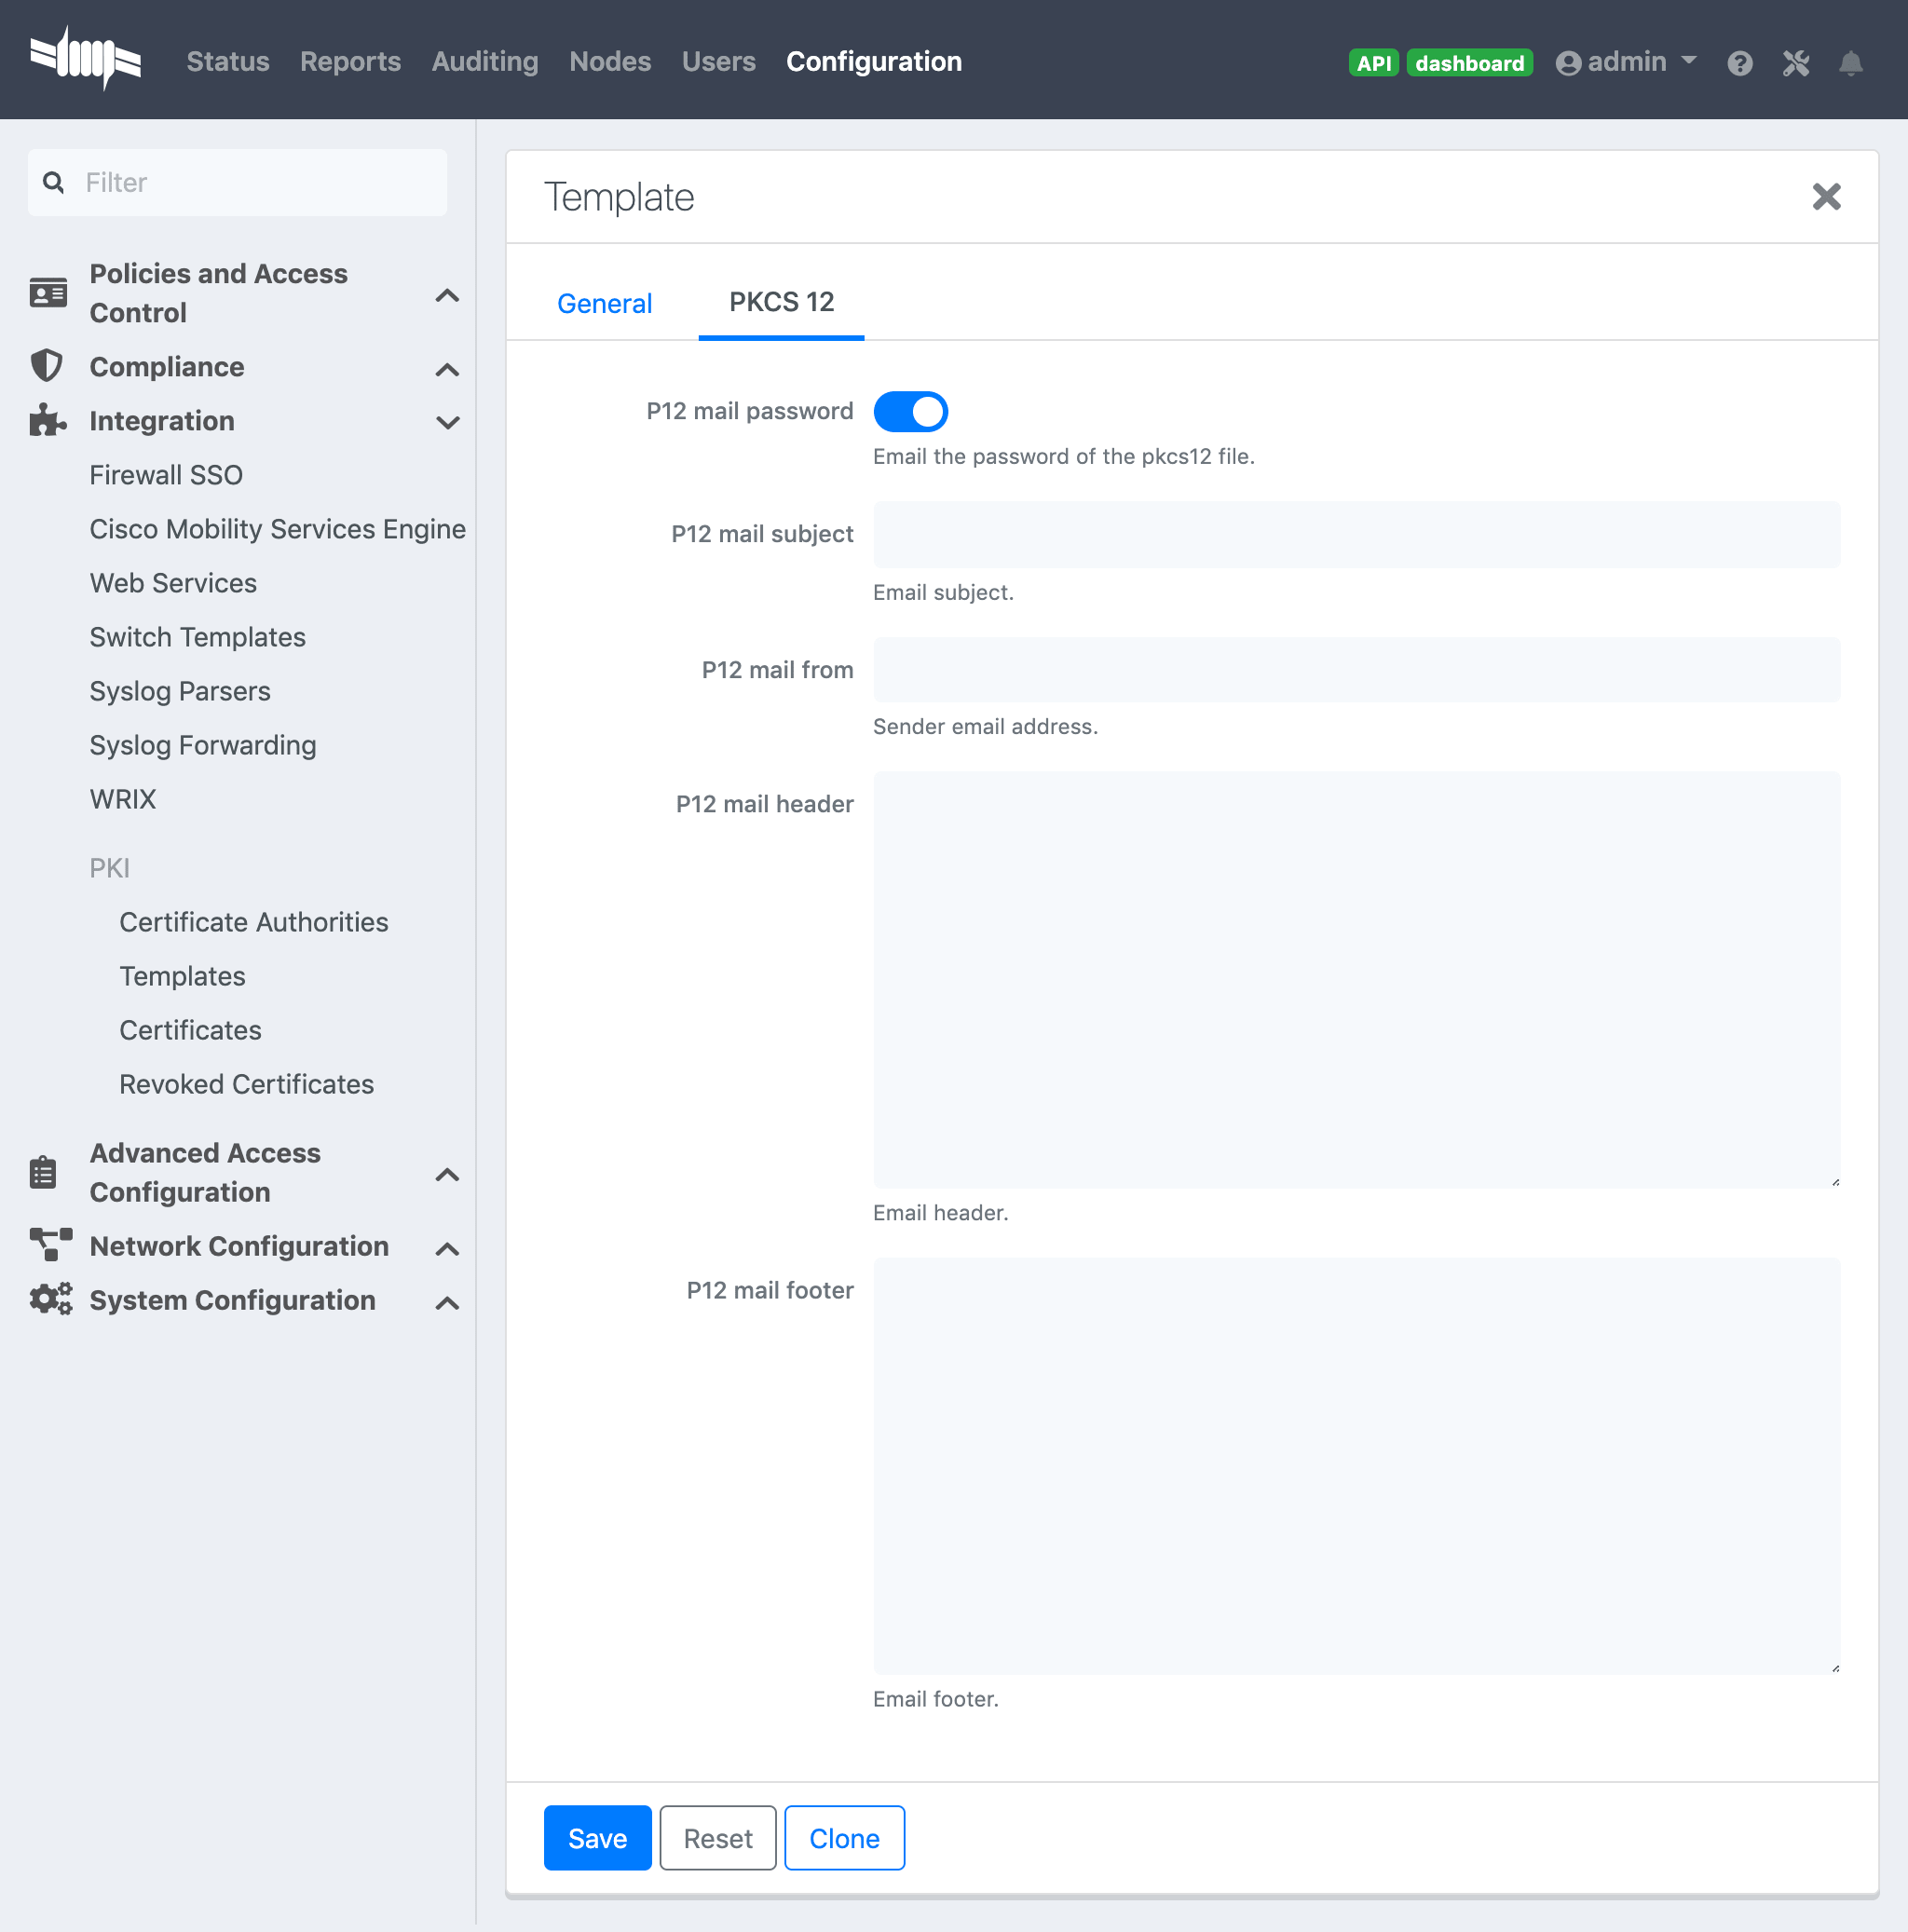The height and width of the screenshot is (1932, 1908).
Task: Click the help question mark icon
Action: coord(1740,63)
